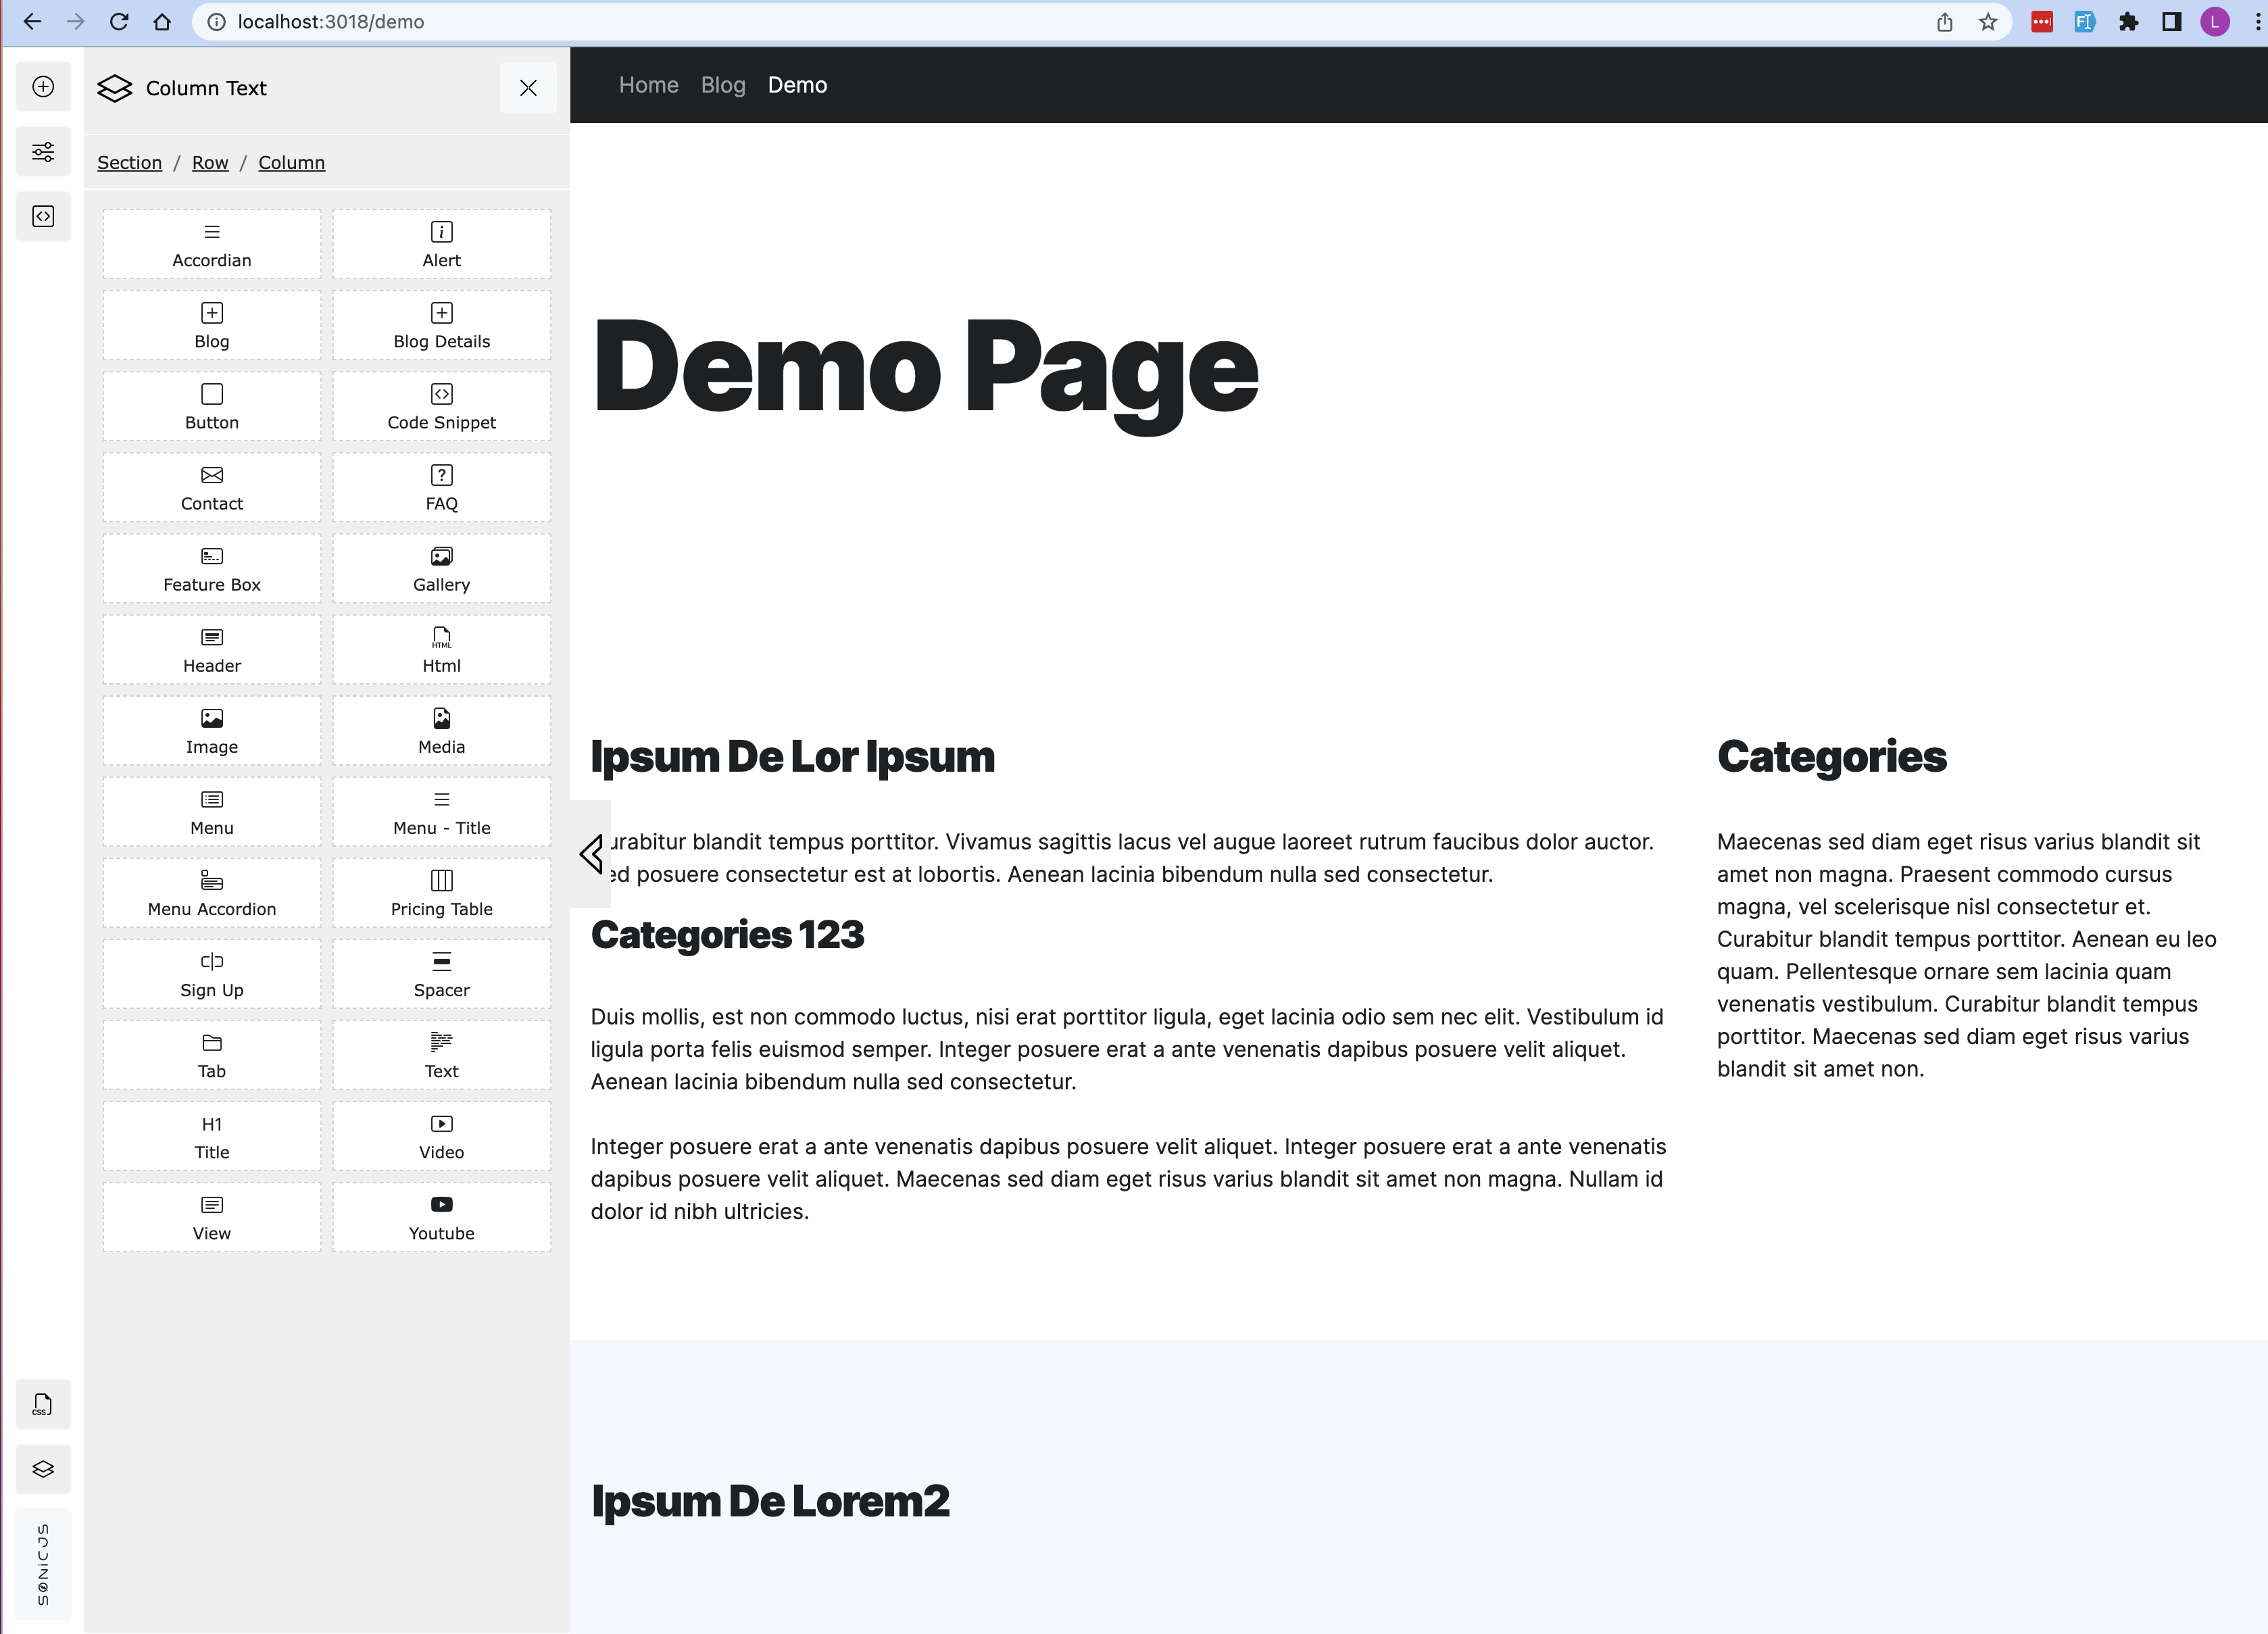Open the custom CSS editor in the sidebar
The height and width of the screenshot is (1634, 2268).
42,1404
